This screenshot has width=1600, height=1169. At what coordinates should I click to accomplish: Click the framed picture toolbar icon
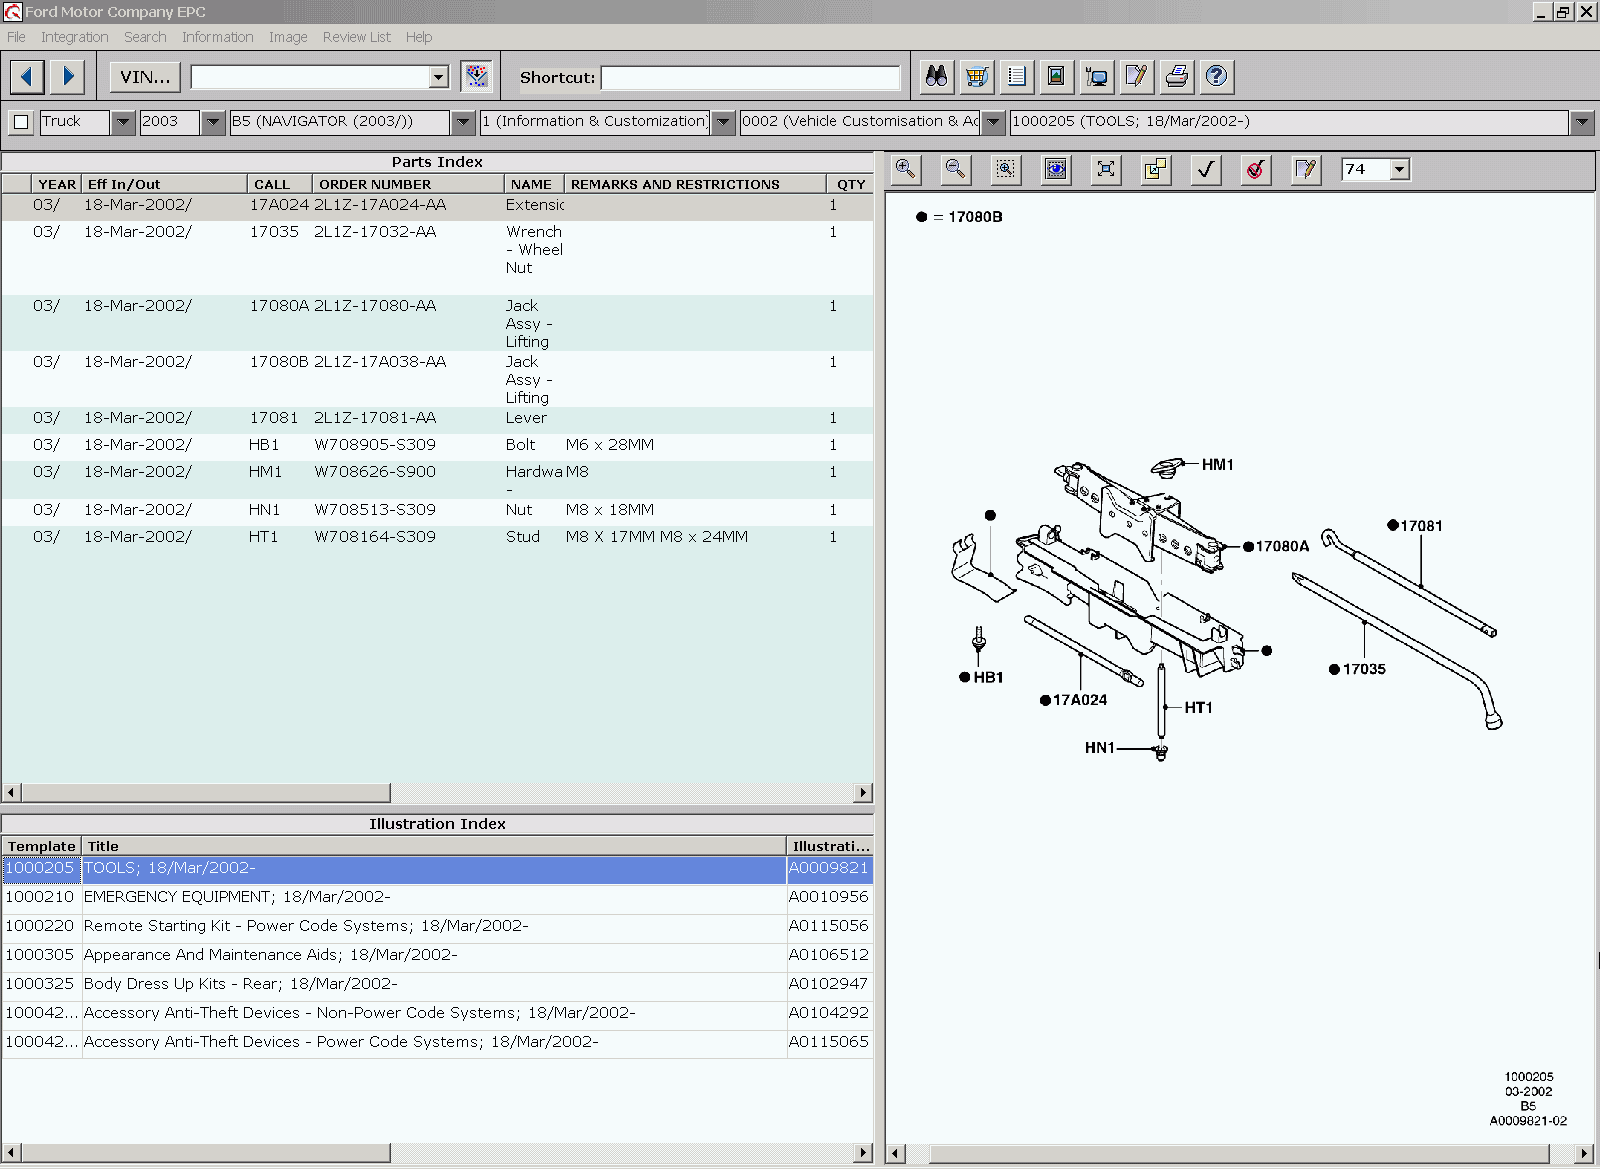click(1056, 76)
